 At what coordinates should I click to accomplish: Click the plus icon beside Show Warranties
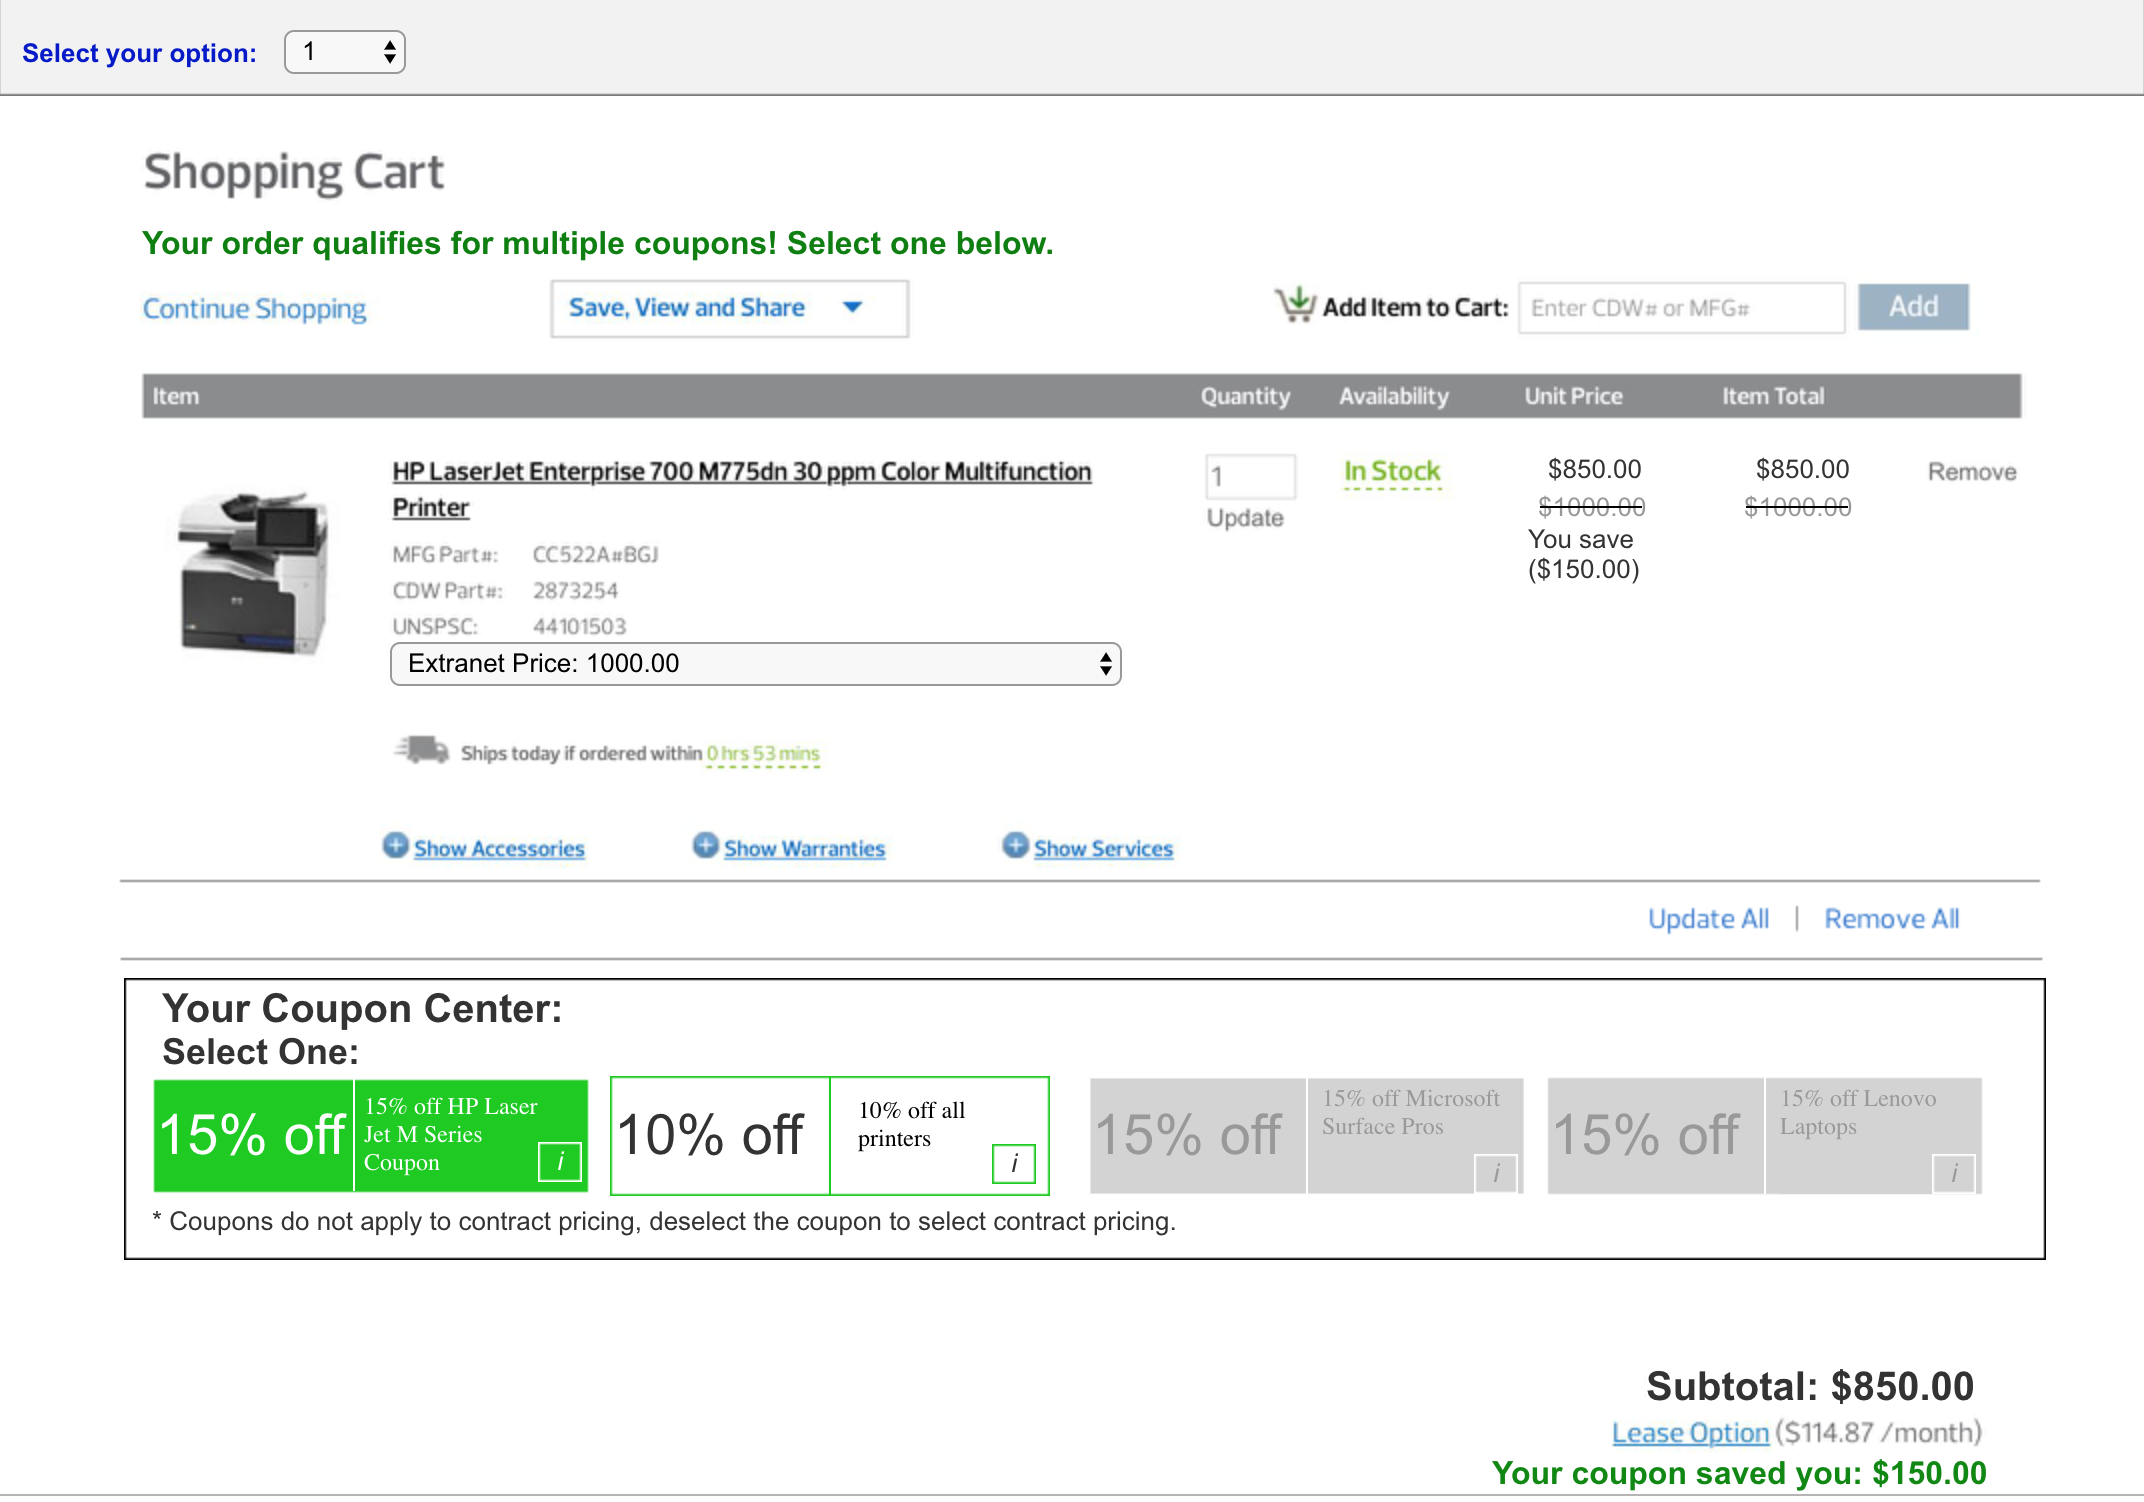coord(706,846)
